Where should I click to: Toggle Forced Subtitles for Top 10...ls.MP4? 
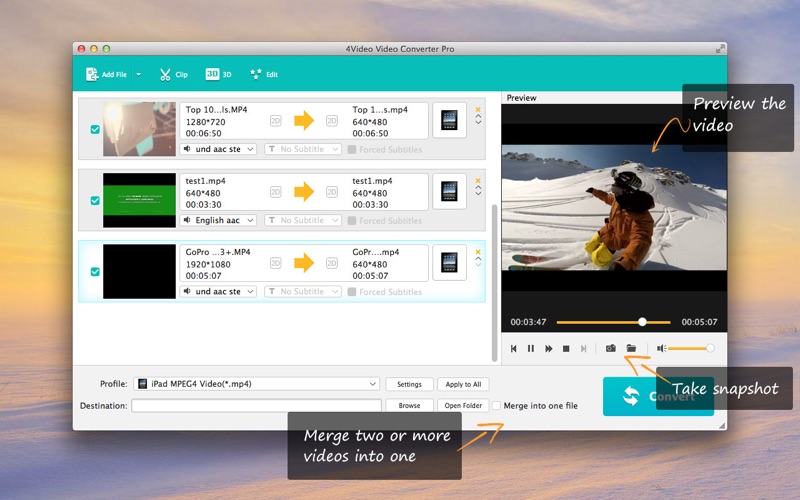352,149
